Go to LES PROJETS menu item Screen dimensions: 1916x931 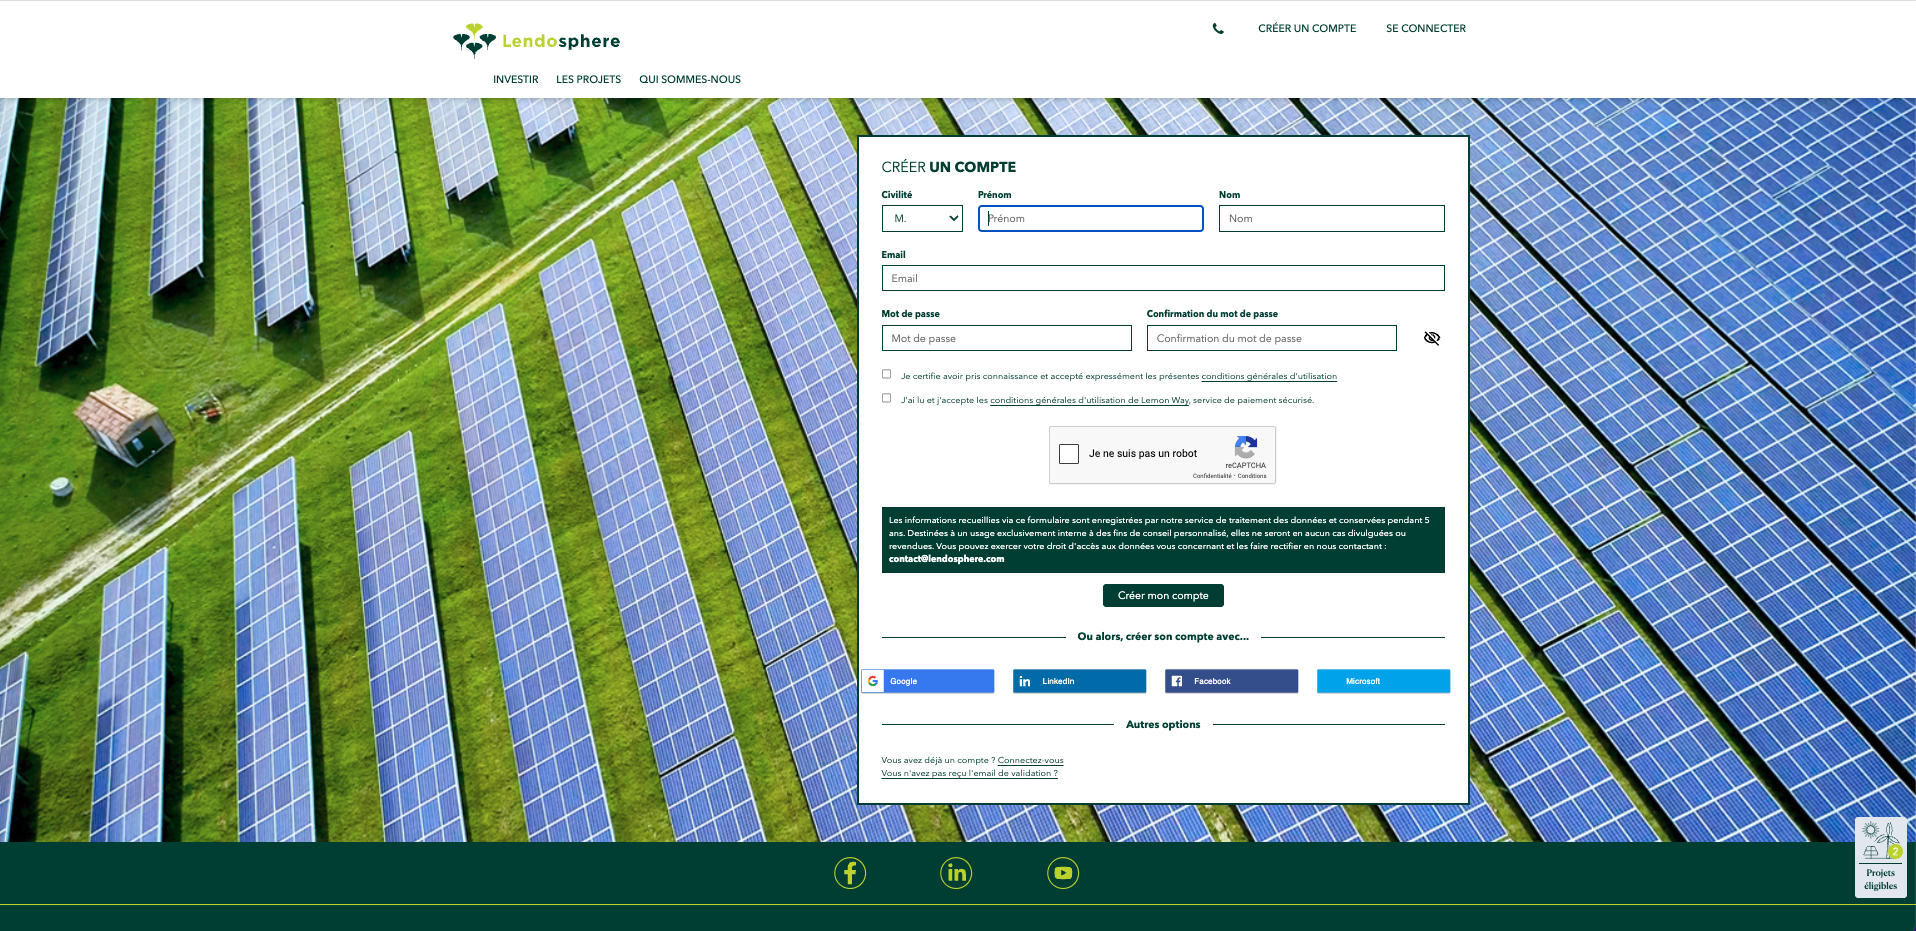588,80
